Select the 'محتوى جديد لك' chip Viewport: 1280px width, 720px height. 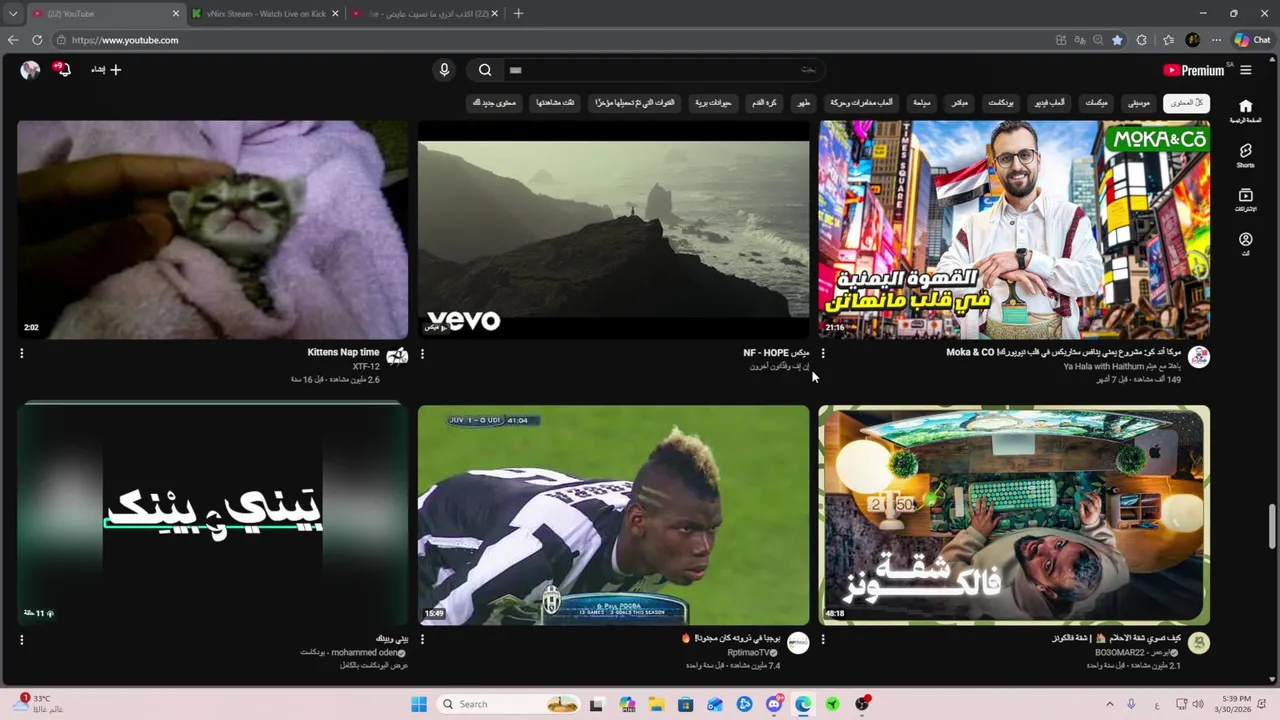(x=495, y=103)
